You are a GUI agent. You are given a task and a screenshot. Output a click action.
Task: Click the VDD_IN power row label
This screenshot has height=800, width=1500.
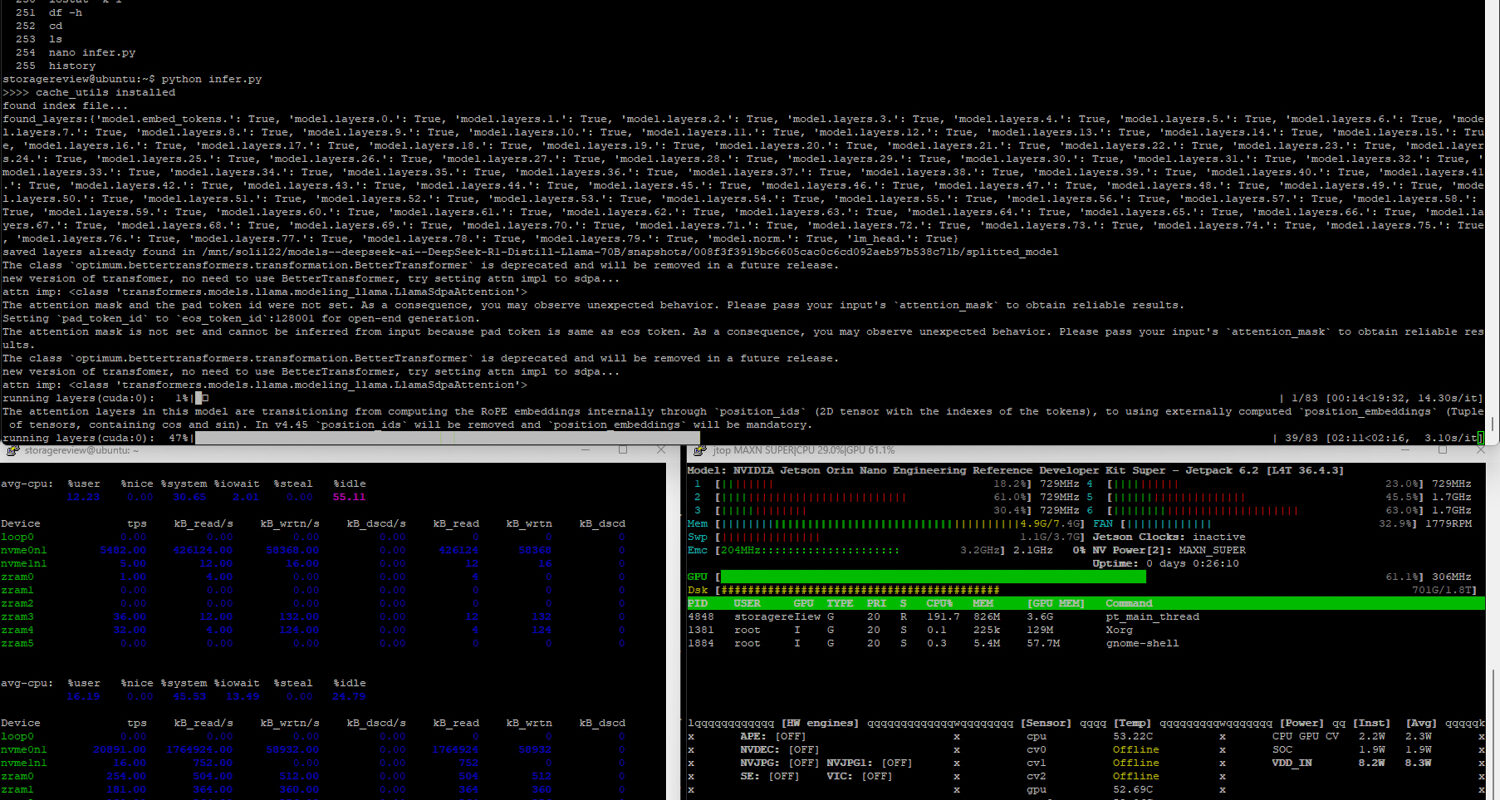tap(1294, 763)
